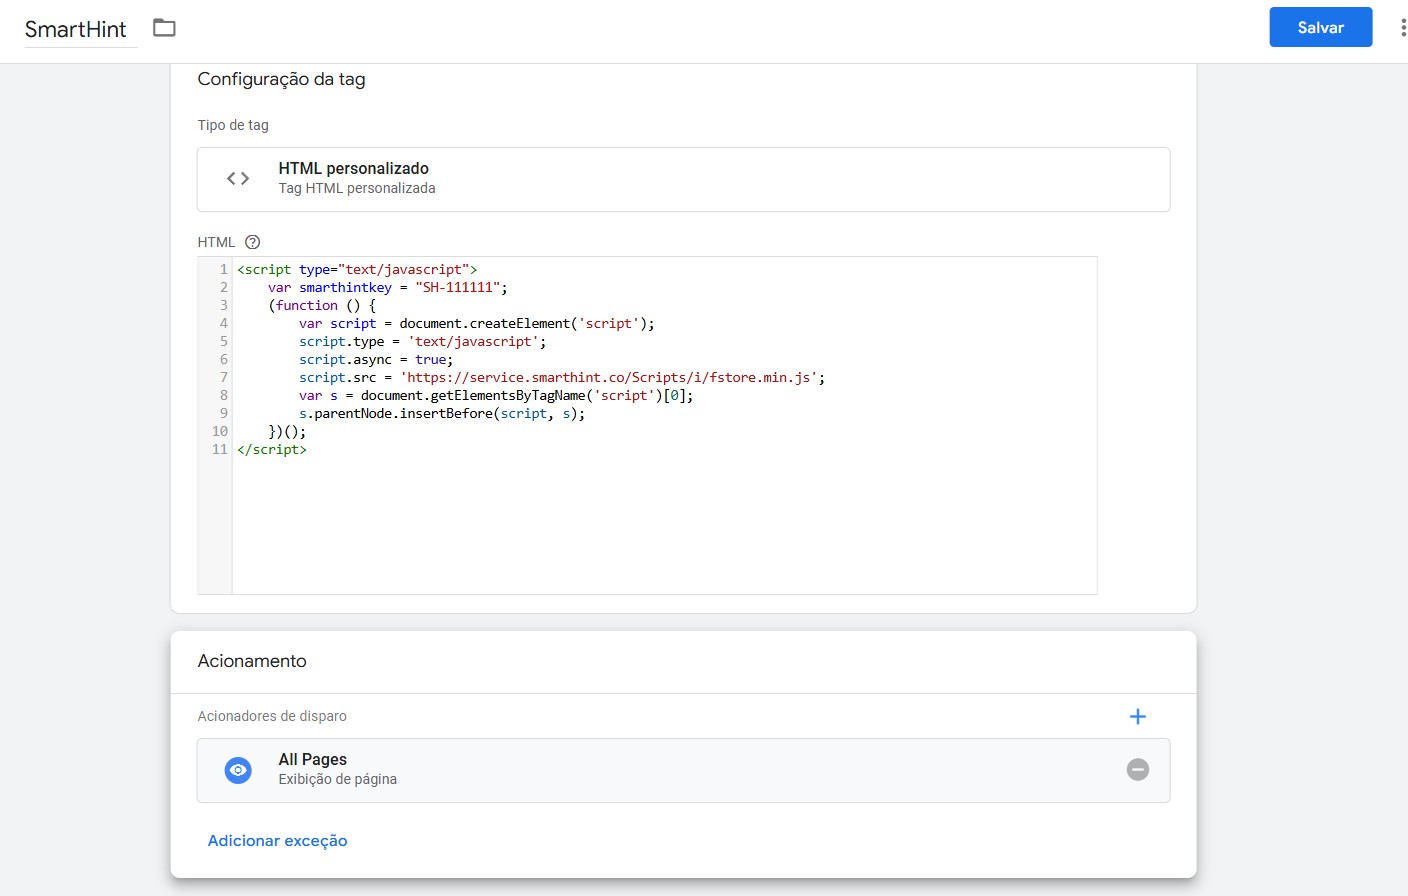This screenshot has height=896, width=1408.
Task: Click the Configuração da tag heading
Action: [x=281, y=79]
